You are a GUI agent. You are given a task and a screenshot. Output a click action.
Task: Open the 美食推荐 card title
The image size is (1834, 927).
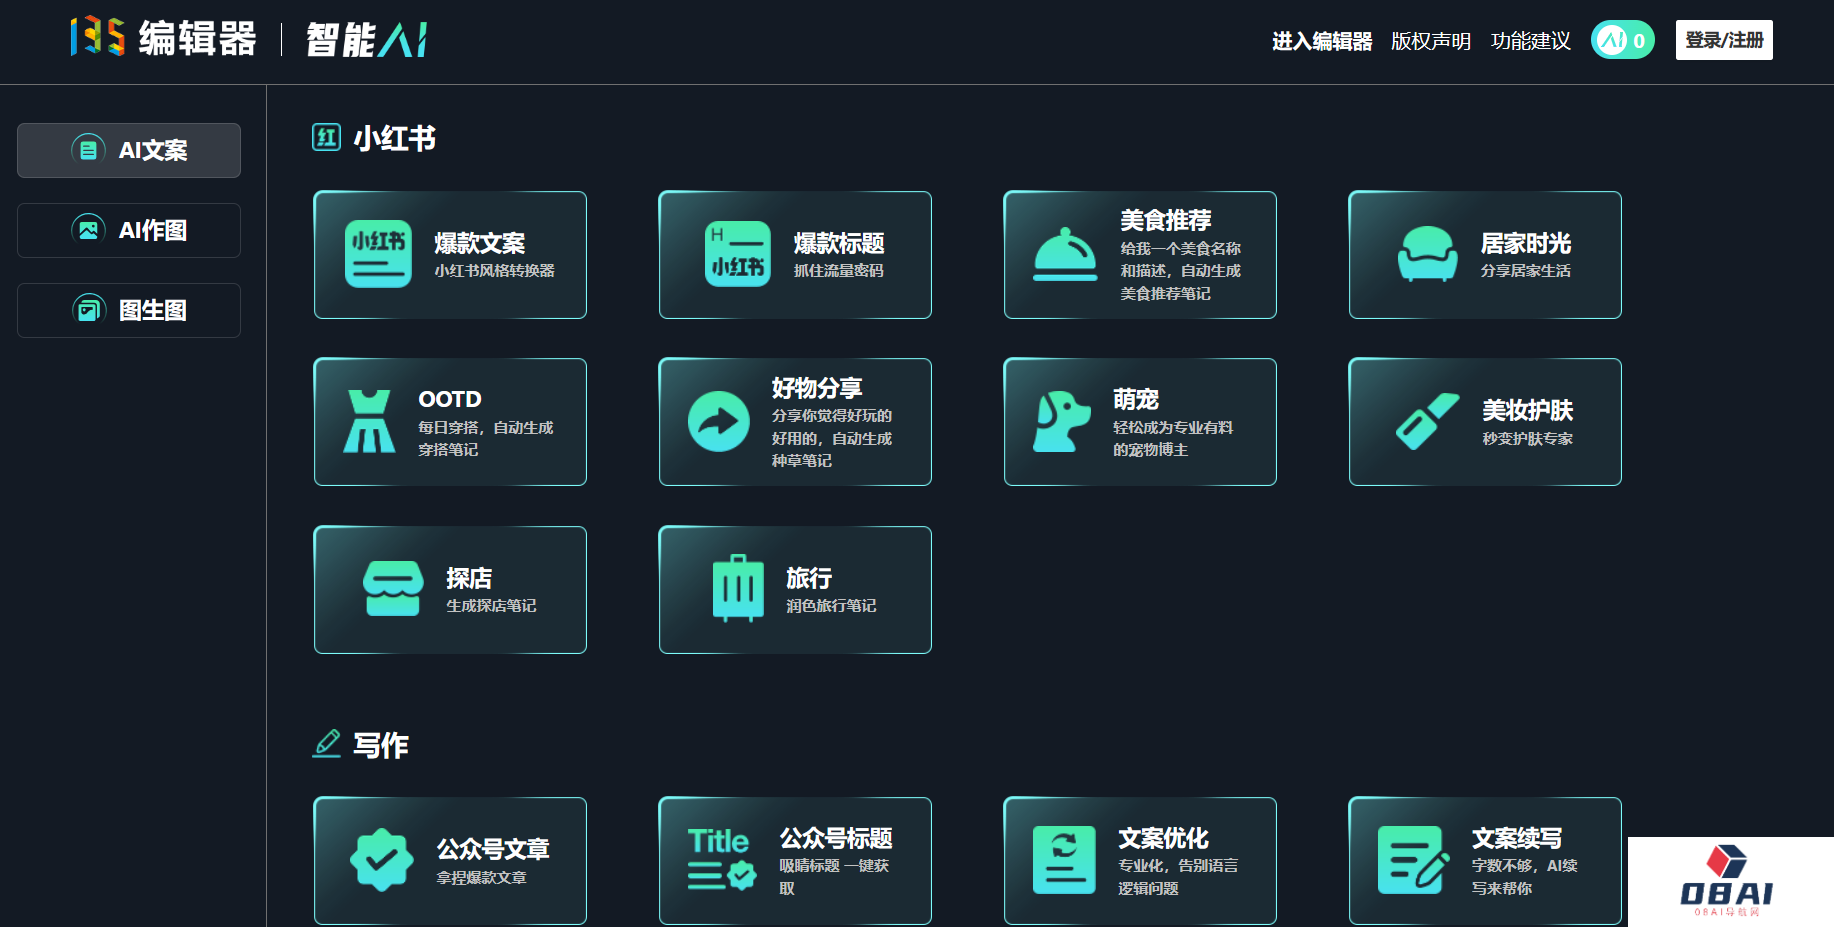tap(1166, 220)
